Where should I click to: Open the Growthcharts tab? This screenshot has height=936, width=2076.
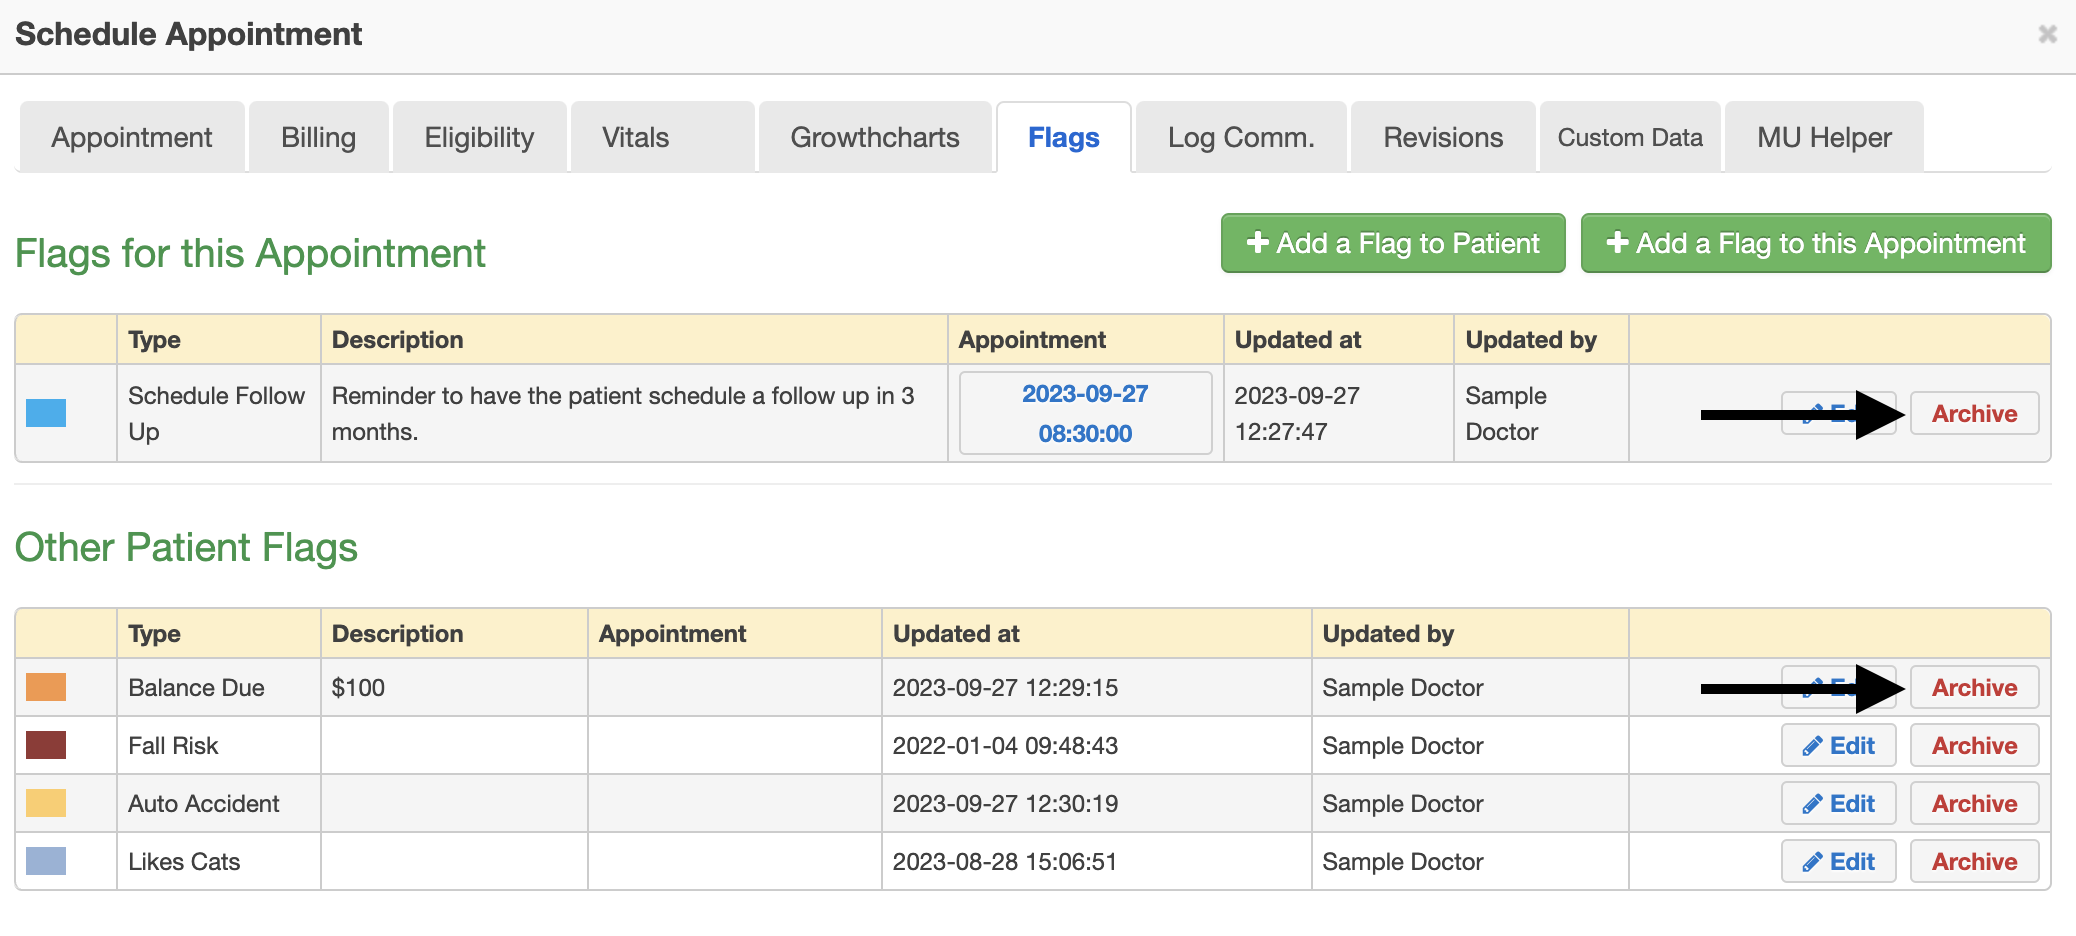(875, 137)
